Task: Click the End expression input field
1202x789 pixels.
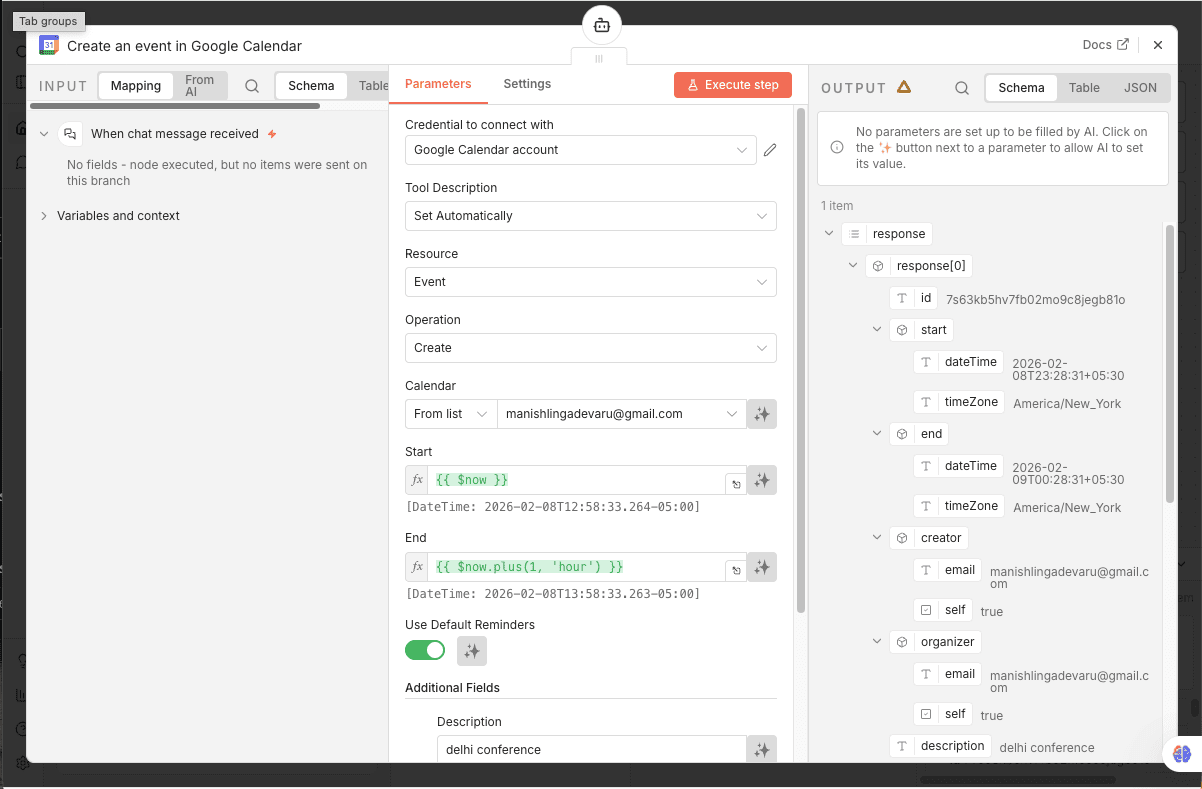Action: click(x=576, y=567)
